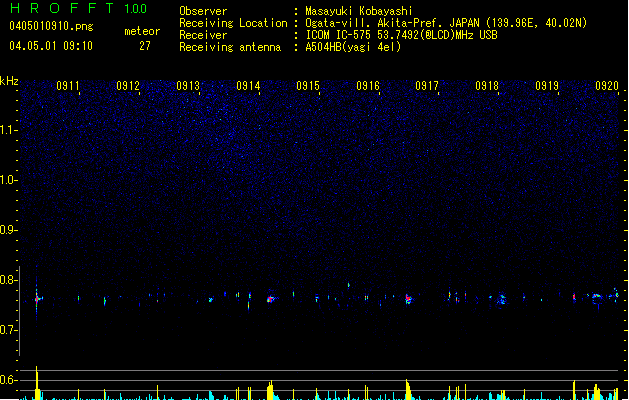
Task: Click the 0.9 kHz axis label
Action: [x=8, y=230]
